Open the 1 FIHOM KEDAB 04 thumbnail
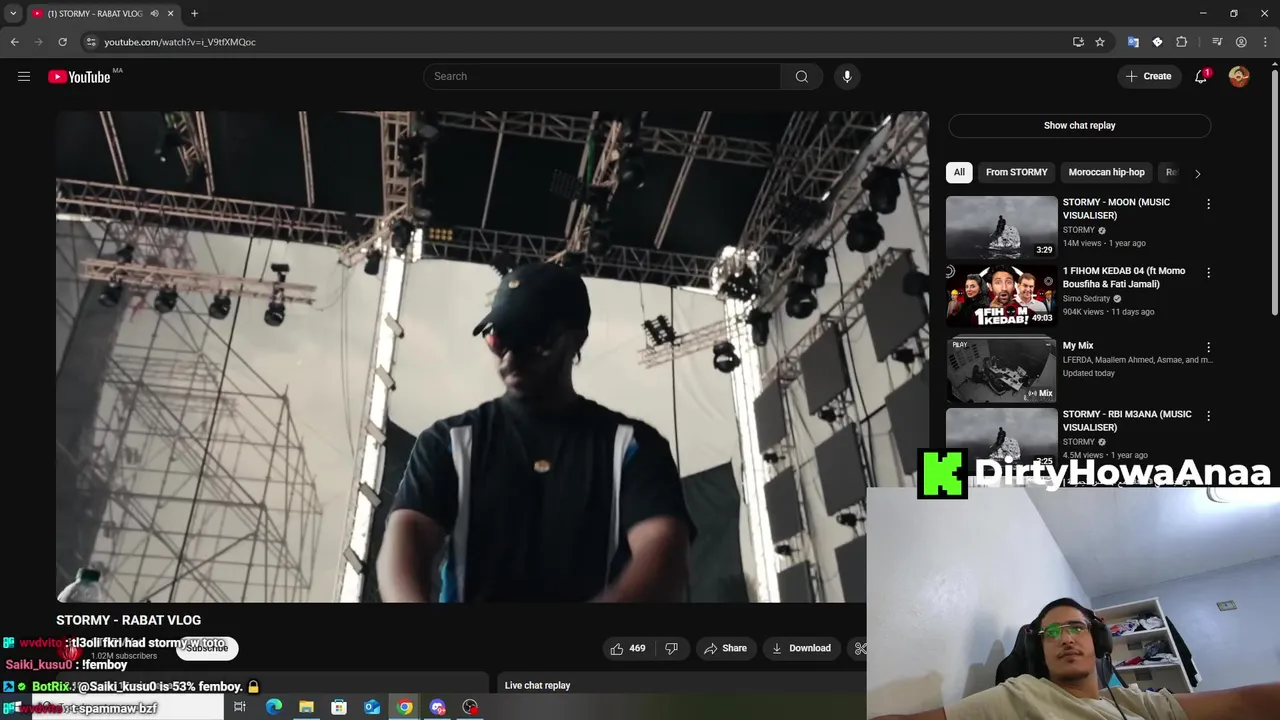 click(1001, 296)
